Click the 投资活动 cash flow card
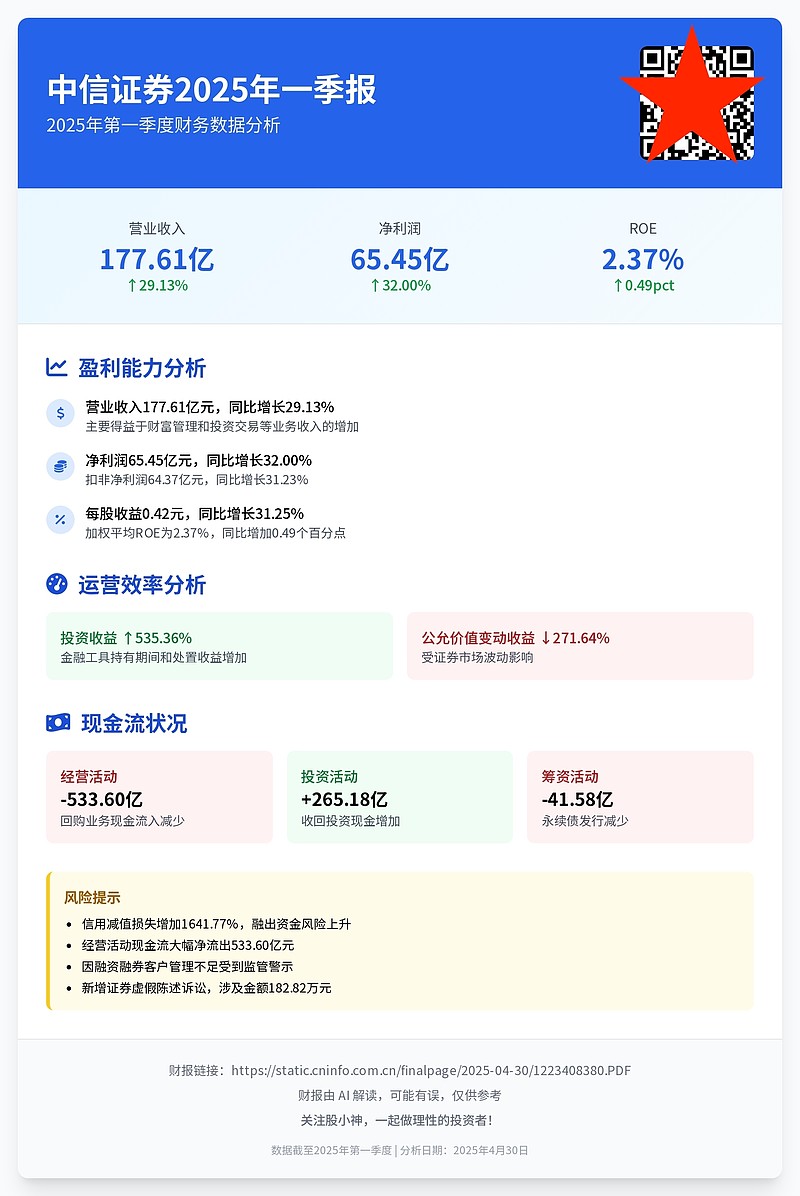800x1196 pixels. (x=399, y=797)
